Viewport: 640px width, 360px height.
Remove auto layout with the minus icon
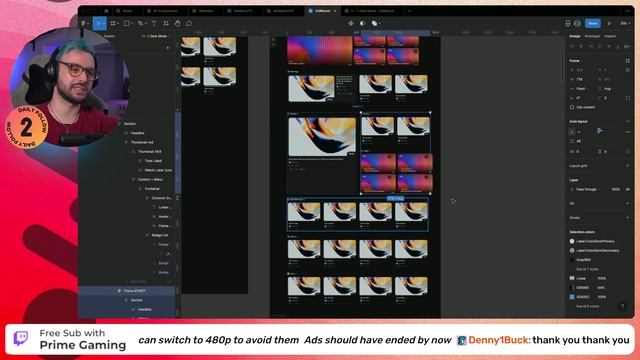point(627,122)
